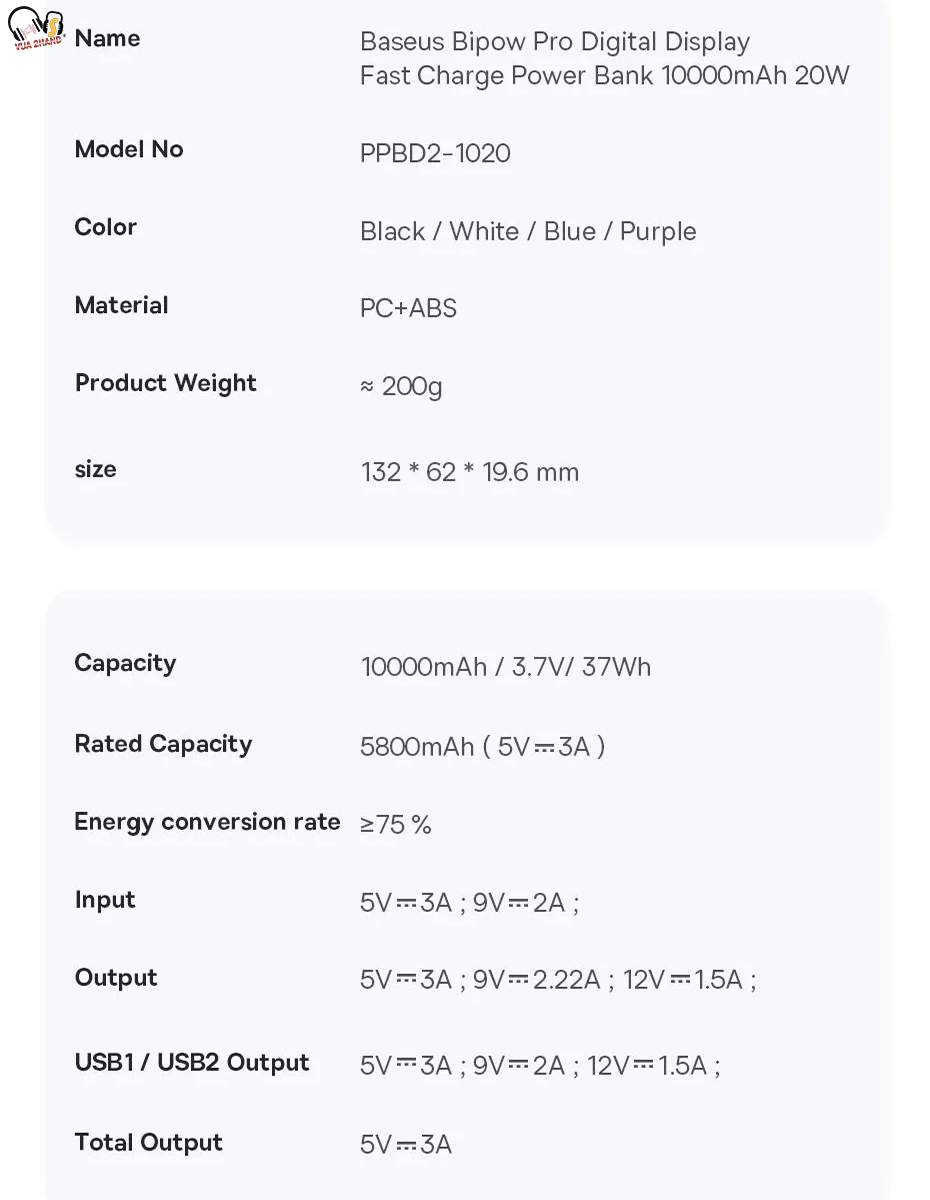Click the PC+ABS material value

click(408, 308)
